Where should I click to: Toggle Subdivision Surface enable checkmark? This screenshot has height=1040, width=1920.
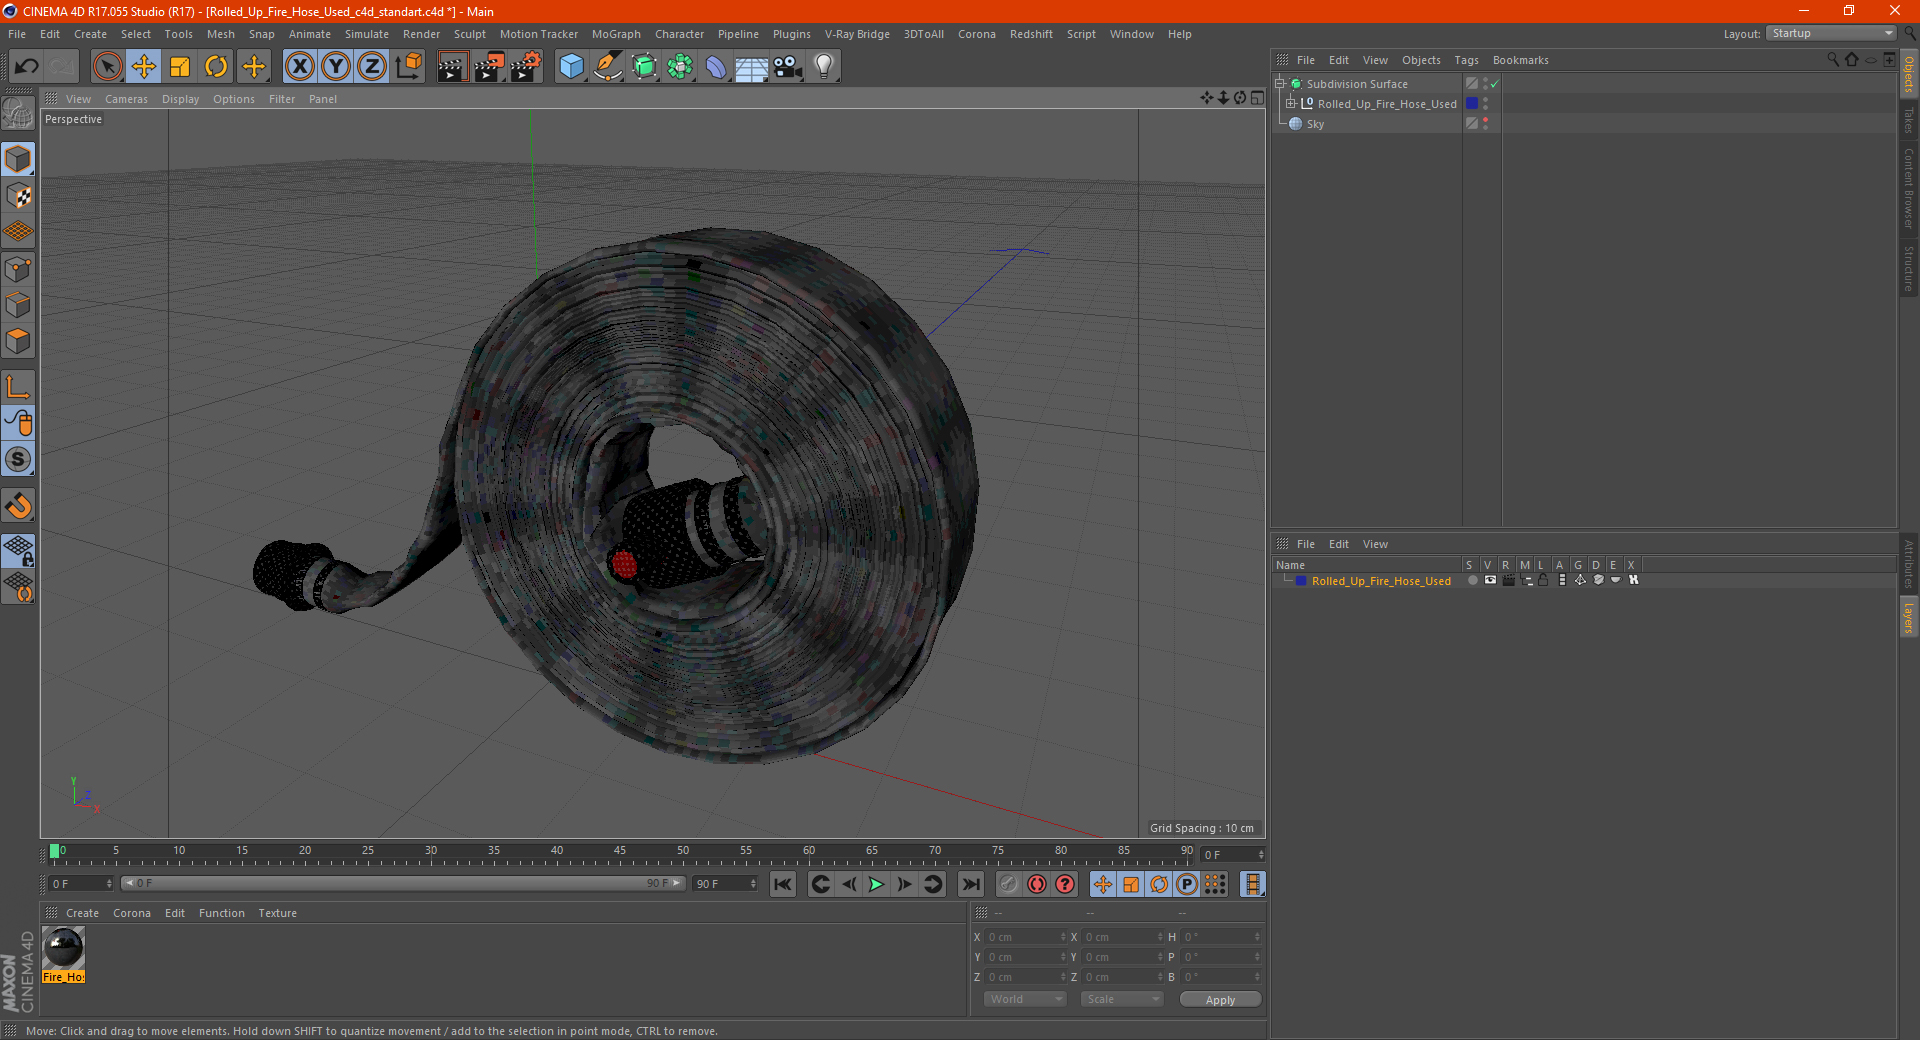(1494, 84)
